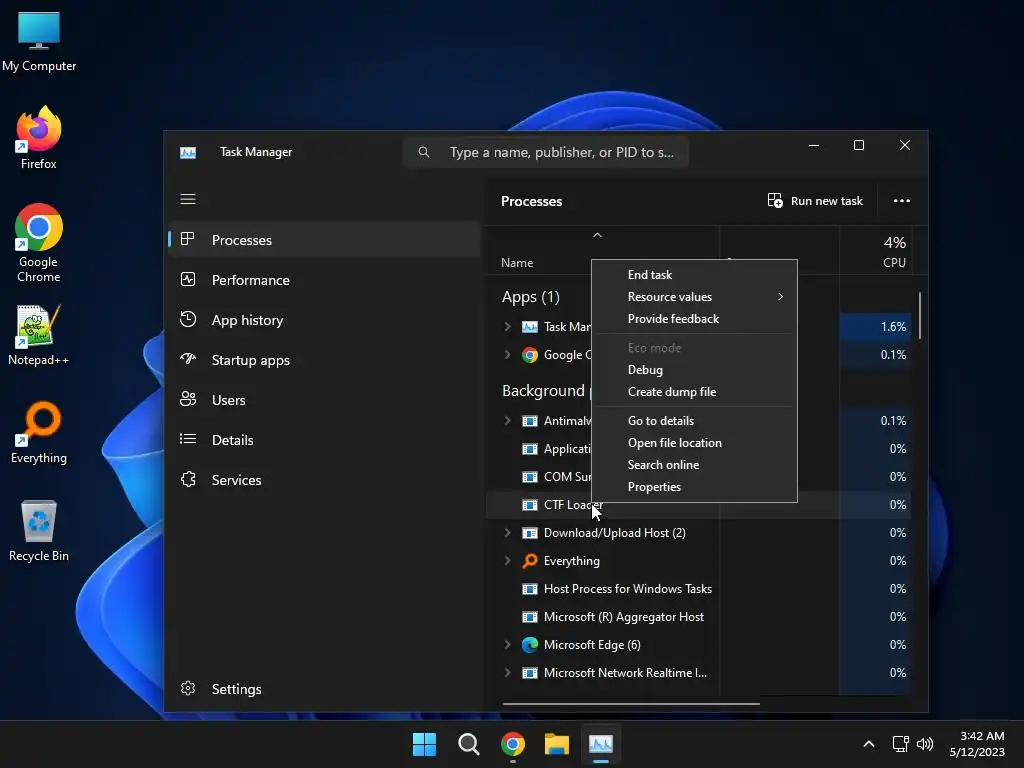Click the Windows Start button on taskbar
This screenshot has height=768, width=1024.
[x=424, y=744]
